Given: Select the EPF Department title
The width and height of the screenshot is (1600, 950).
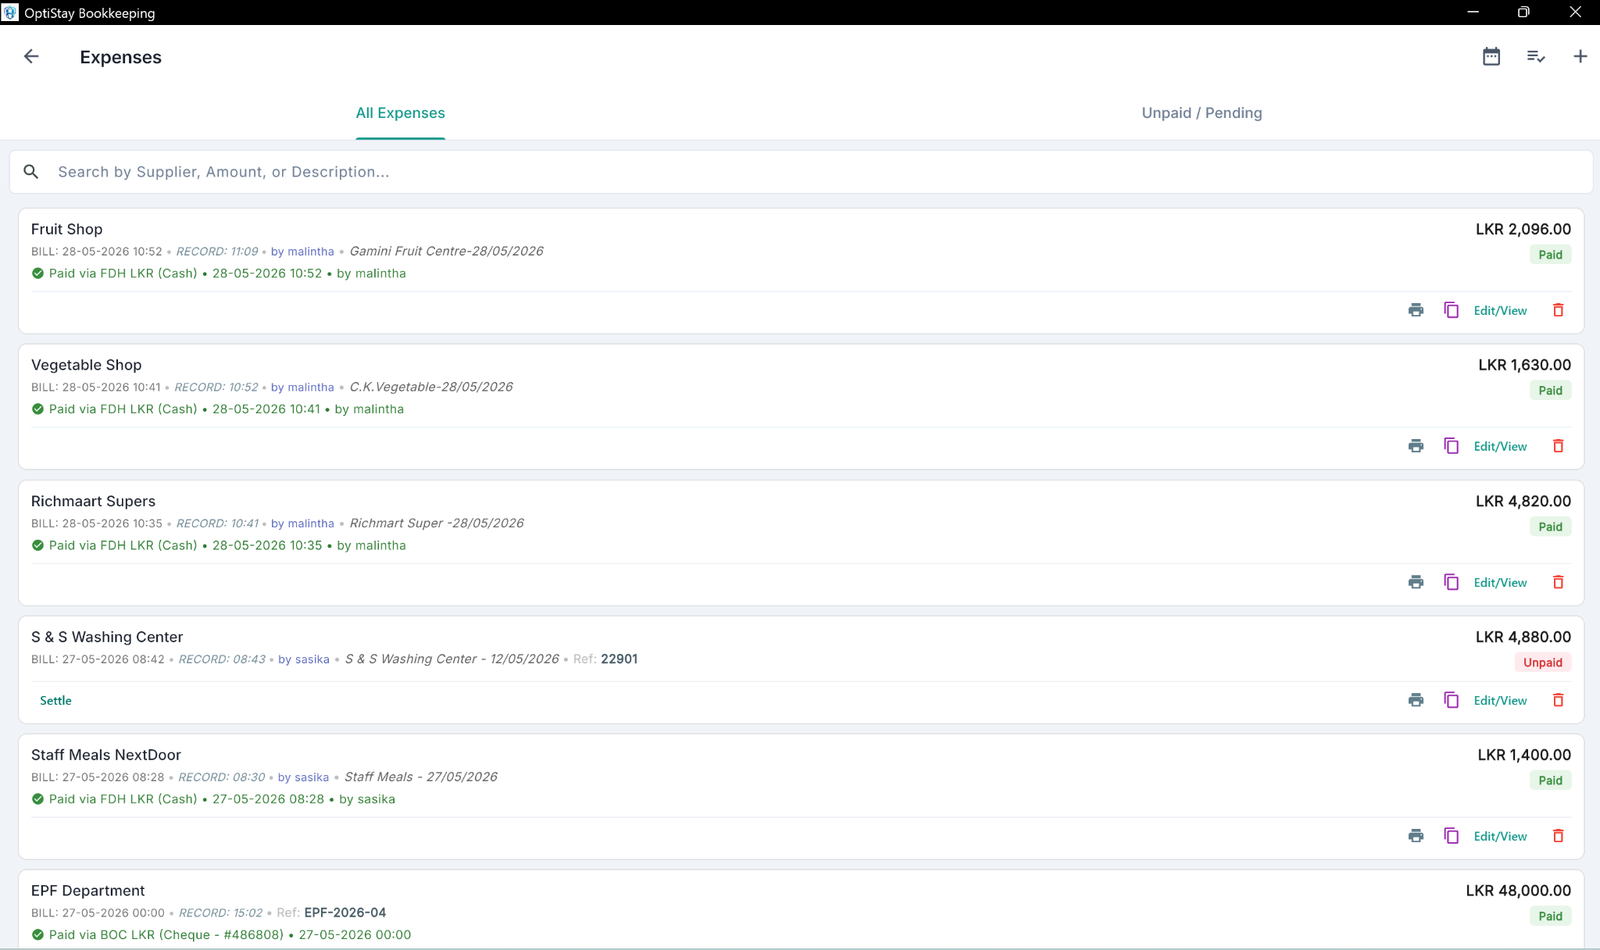Looking at the screenshot, I should coord(88,891).
